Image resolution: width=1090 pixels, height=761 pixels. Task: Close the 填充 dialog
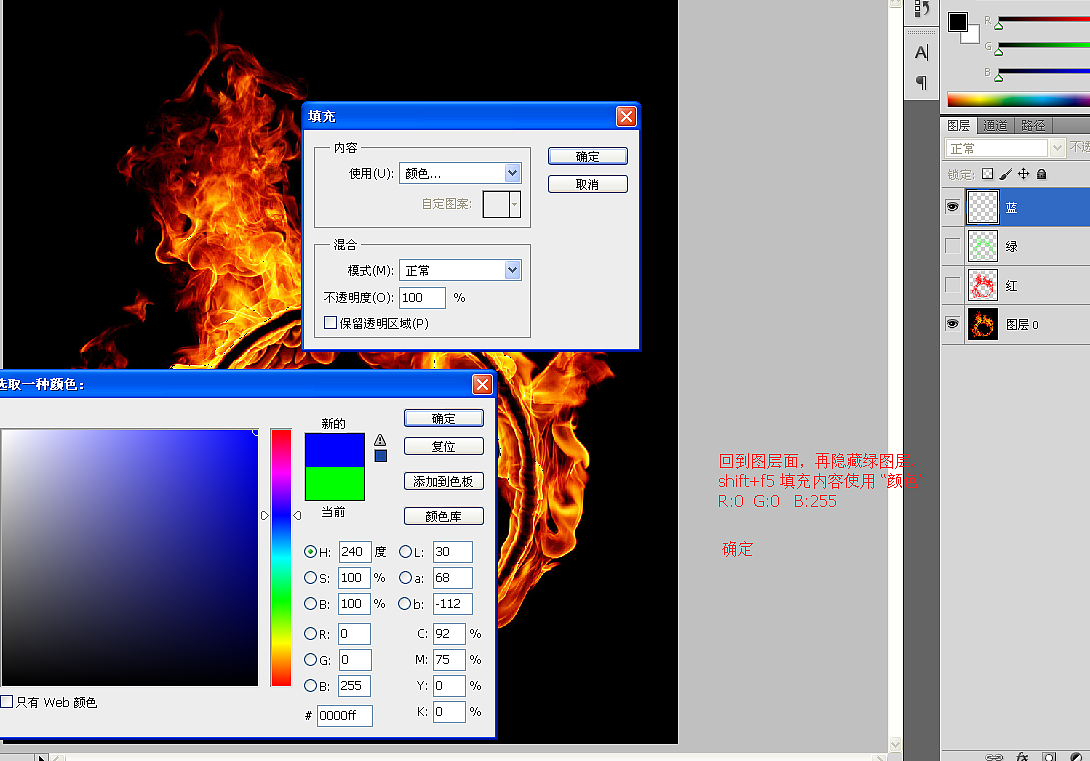point(626,116)
